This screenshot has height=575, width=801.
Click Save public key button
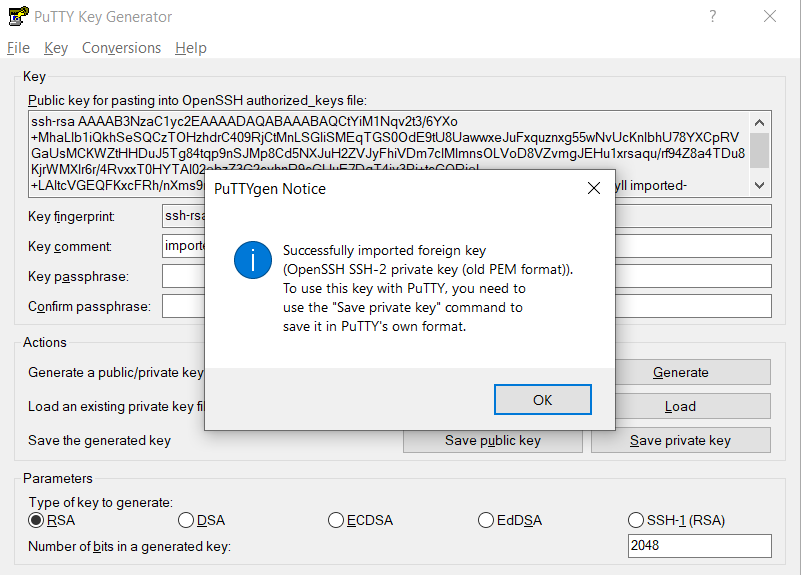tap(492, 440)
